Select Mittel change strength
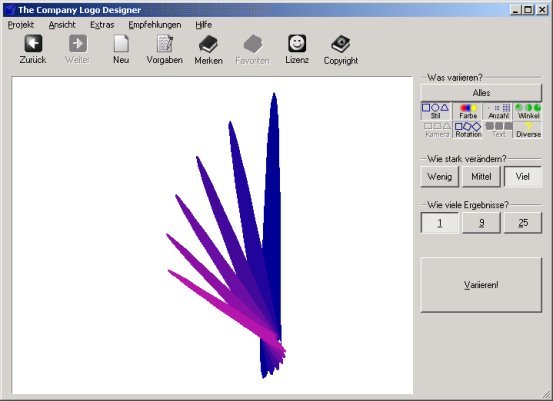The image size is (553, 401). [481, 176]
